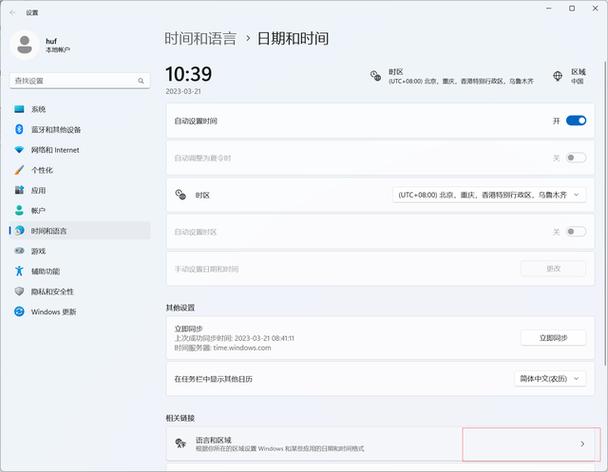This screenshot has width=608, height=472.
Task: Click 时间和语言 breadcrumb link
Action: 200,39
